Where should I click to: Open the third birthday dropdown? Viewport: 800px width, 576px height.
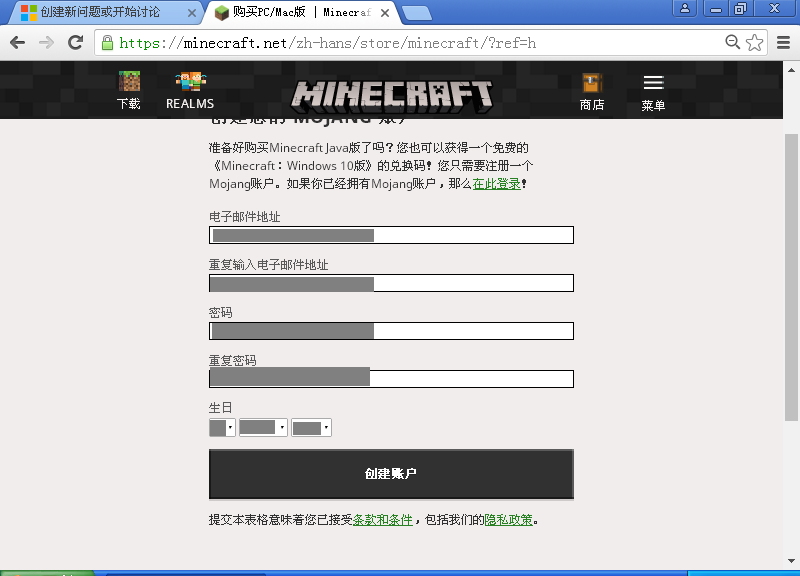coord(311,428)
